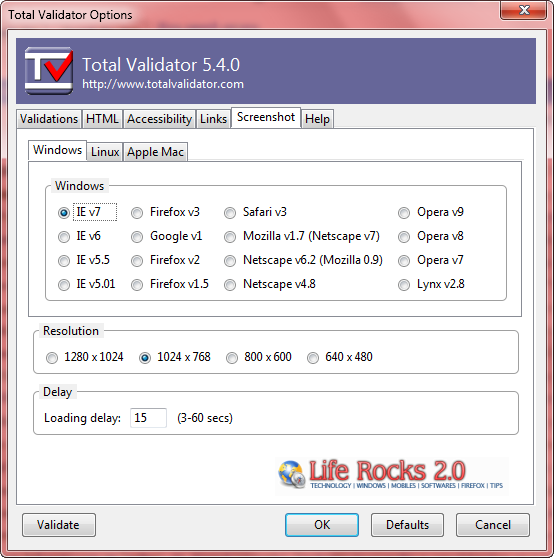Pick the IE v5.01 radio button
This screenshot has width=554, height=558.
coord(64,285)
